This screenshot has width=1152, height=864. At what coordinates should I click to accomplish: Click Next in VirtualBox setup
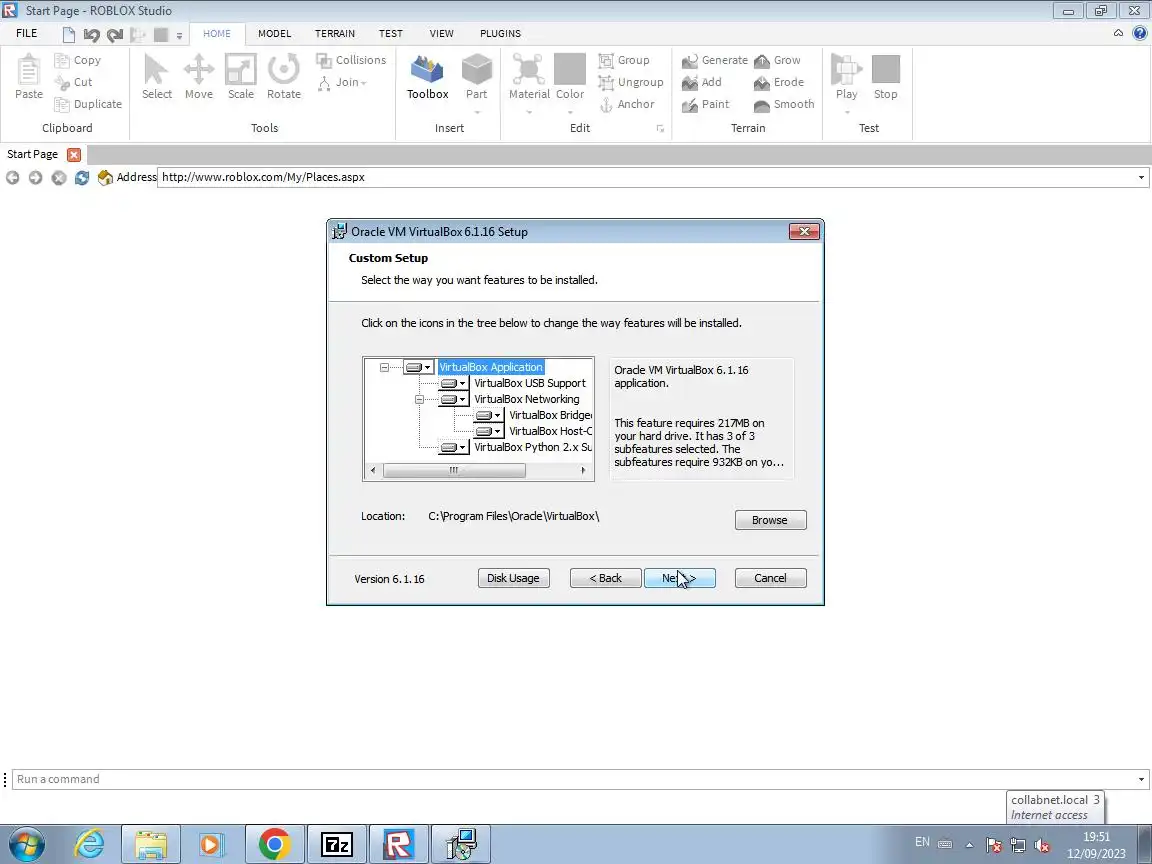[x=679, y=578]
